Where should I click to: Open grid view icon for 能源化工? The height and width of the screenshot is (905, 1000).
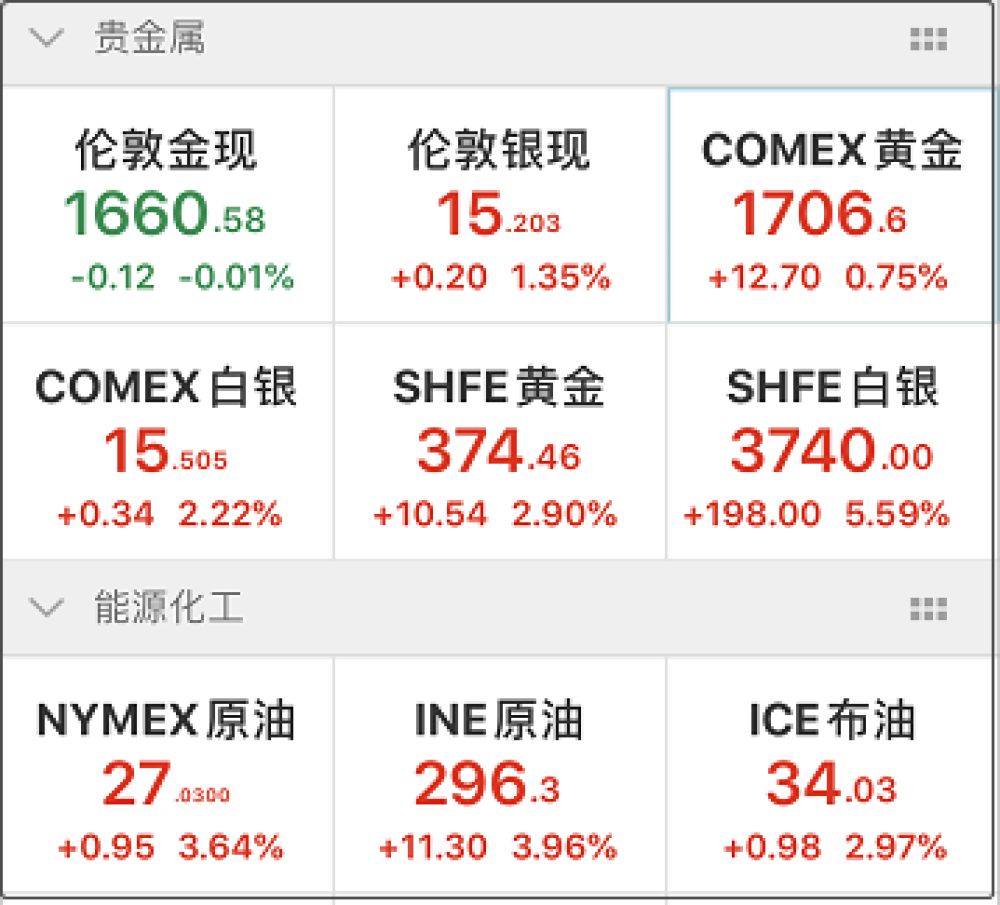coord(928,609)
